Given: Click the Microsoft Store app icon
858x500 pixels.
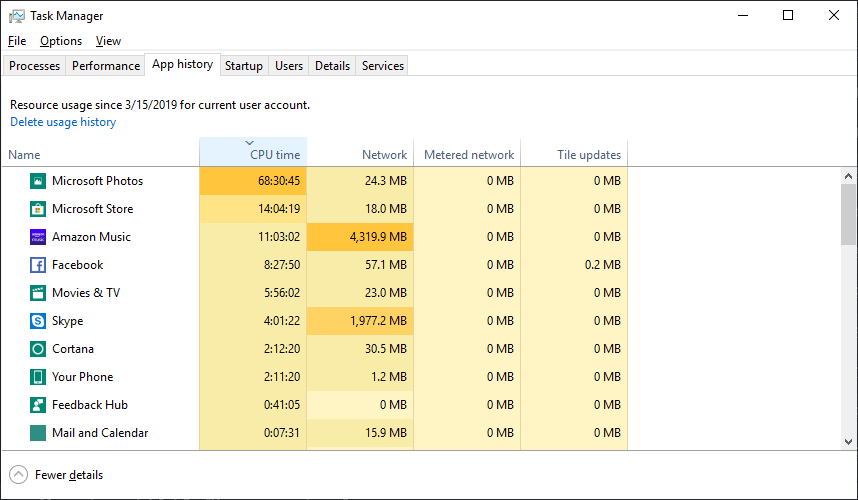Looking at the screenshot, I should [x=38, y=209].
